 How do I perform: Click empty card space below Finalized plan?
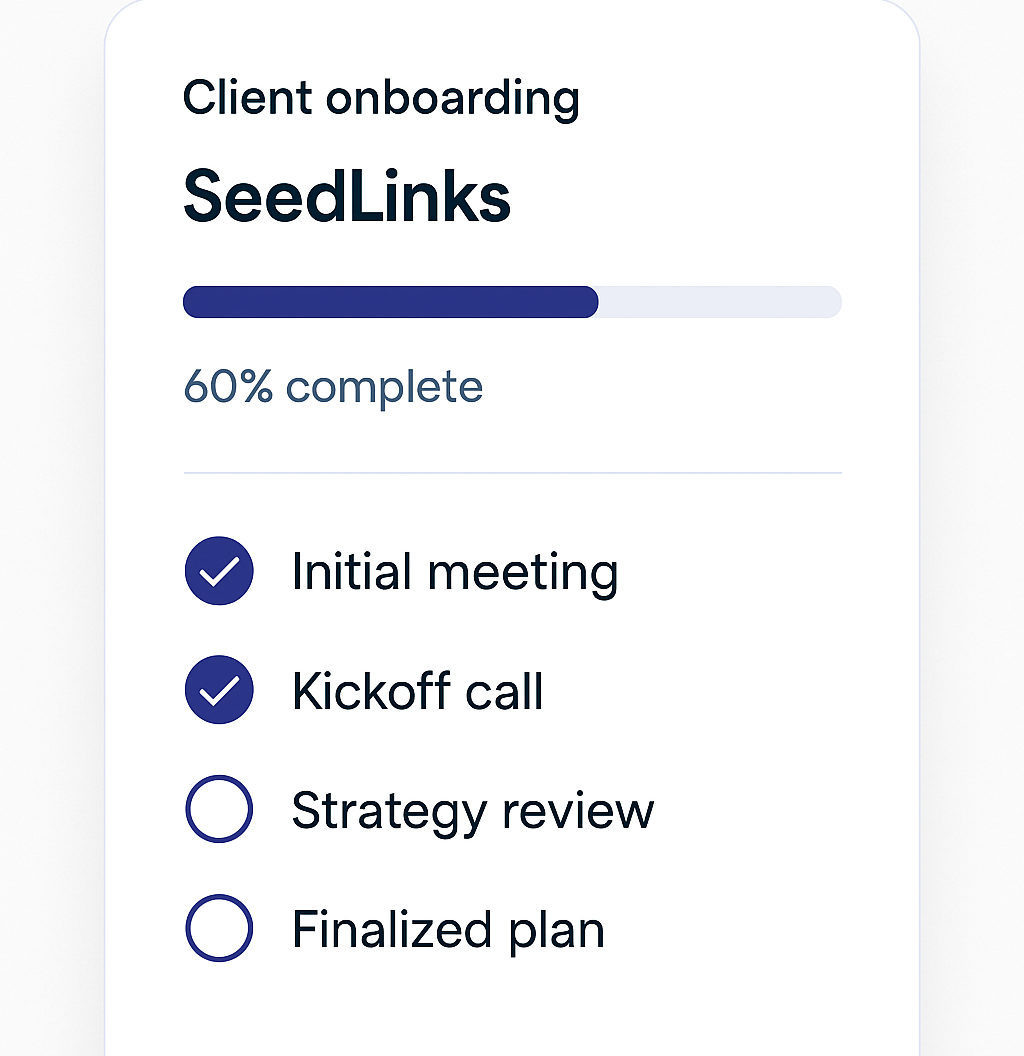click(x=512, y=1010)
